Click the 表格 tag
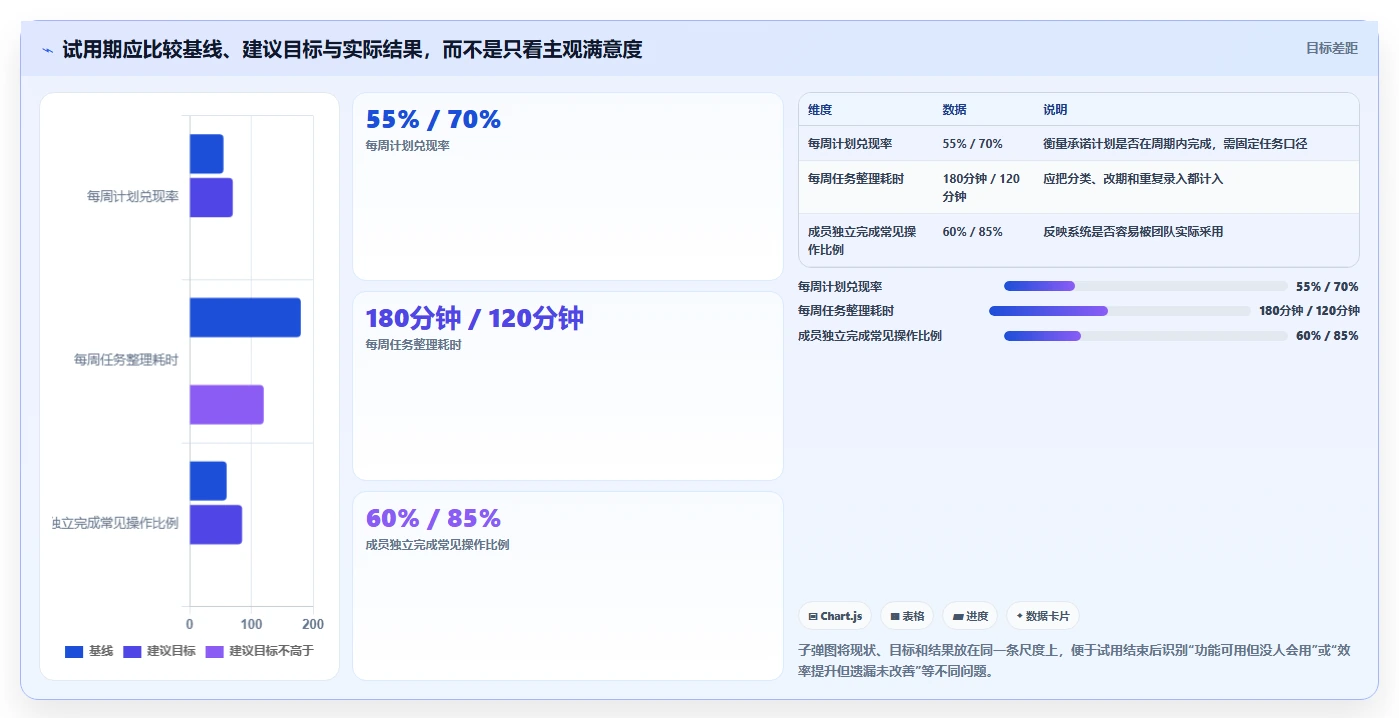The image size is (1399, 718). (907, 616)
